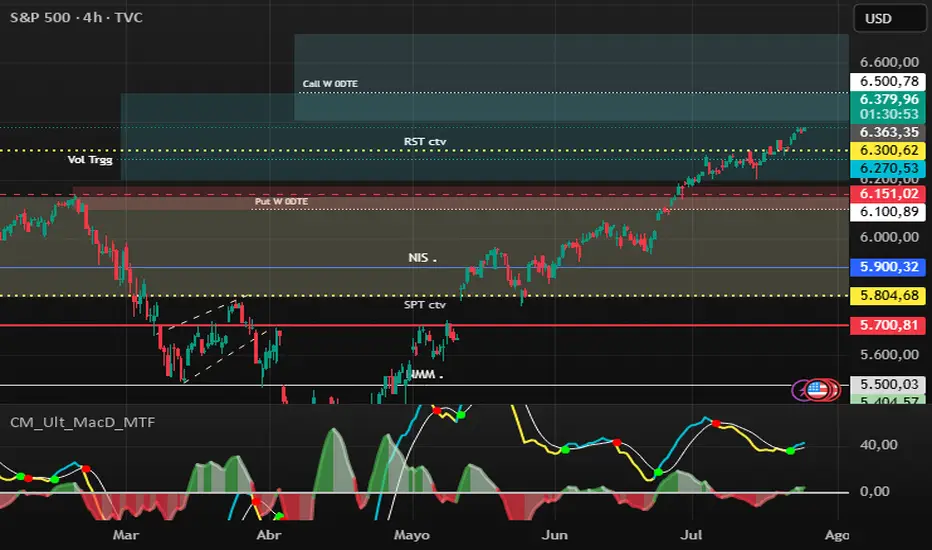Open the USD currency selector
Screen dimensions: 932x550
890,18
